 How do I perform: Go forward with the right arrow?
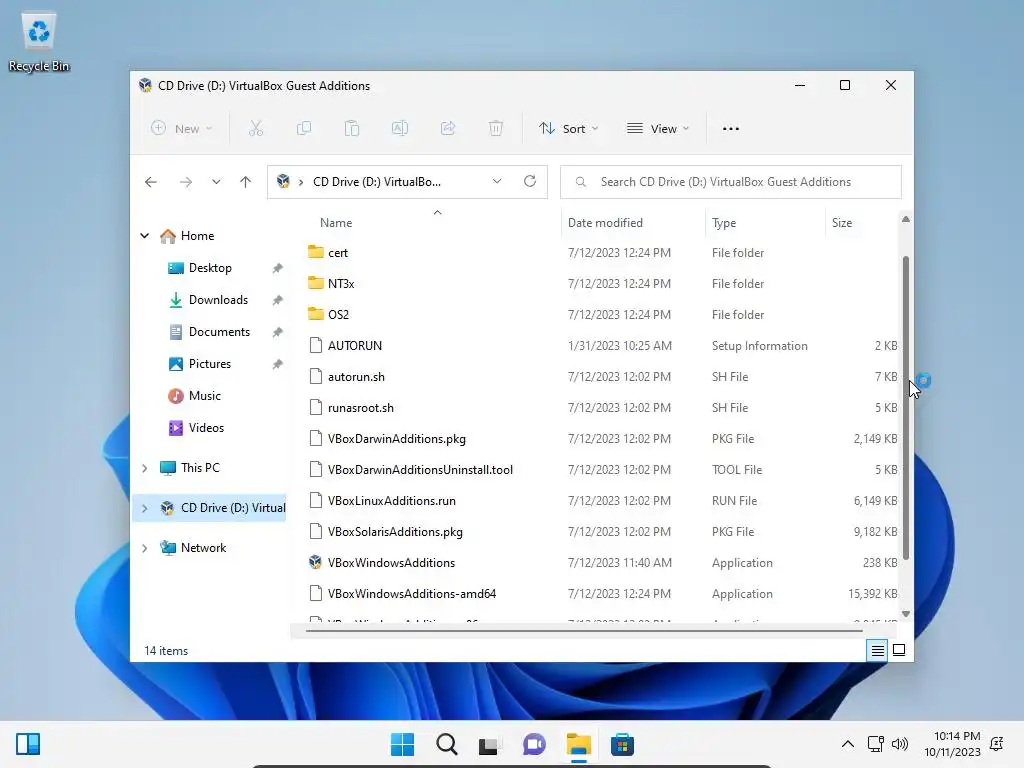186,182
